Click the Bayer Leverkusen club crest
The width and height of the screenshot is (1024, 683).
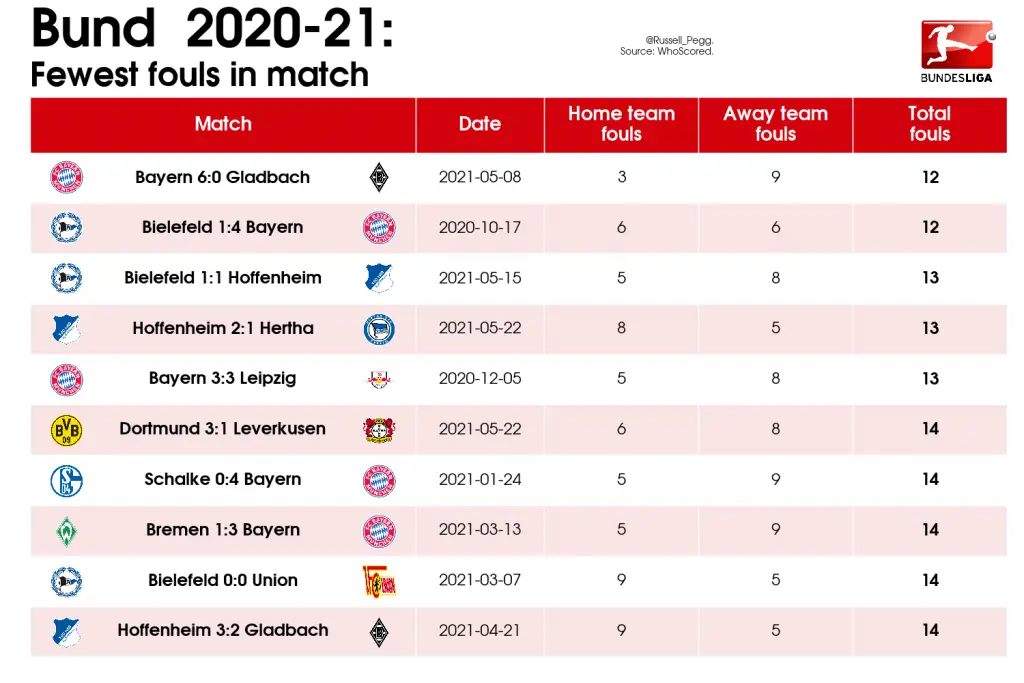379,430
